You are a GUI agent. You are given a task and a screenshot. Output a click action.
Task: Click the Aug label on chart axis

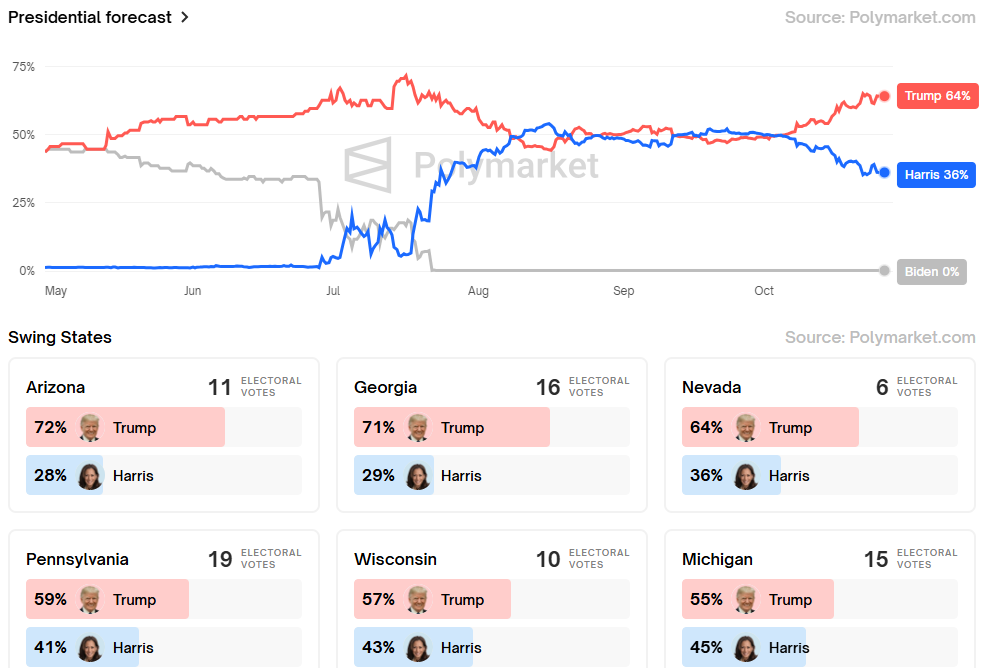478,291
